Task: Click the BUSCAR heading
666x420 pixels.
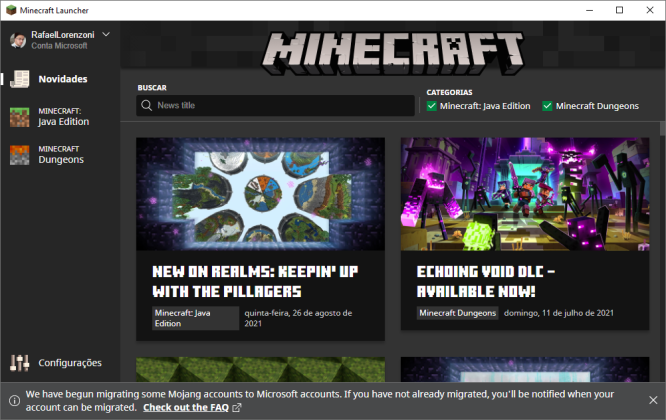Action: (x=152, y=87)
